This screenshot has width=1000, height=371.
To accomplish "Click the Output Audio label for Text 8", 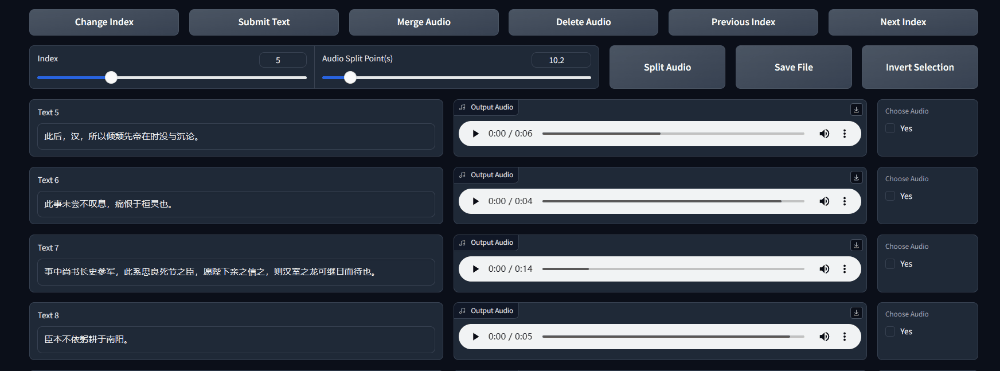I will coord(486,310).
